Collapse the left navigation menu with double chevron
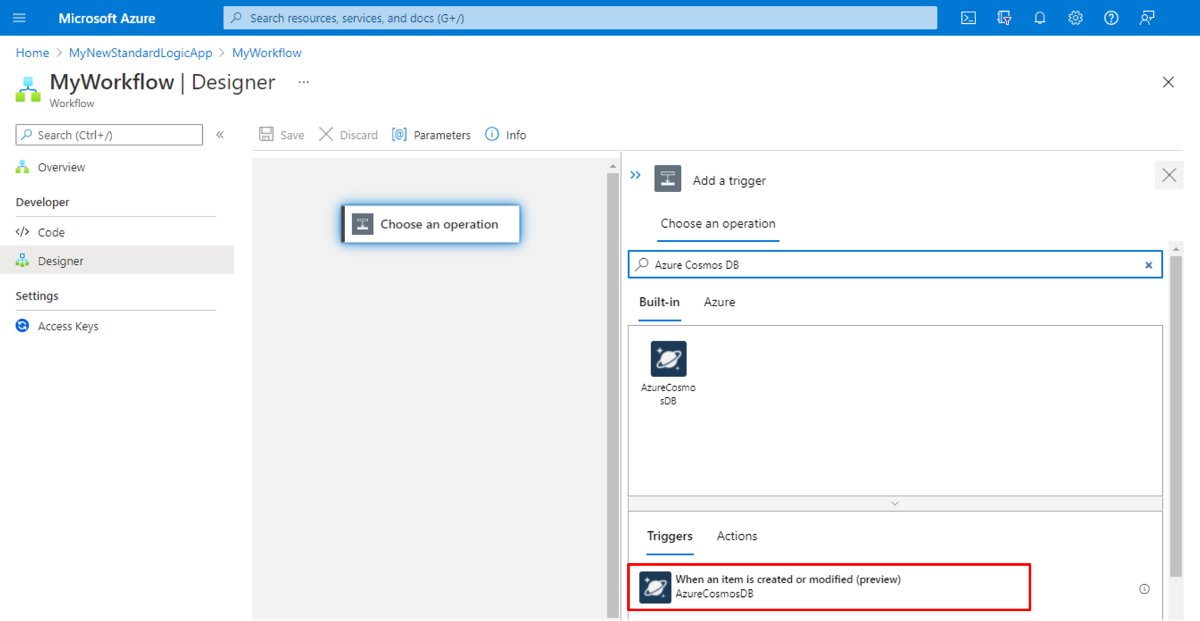The width and height of the screenshot is (1200, 621). [220, 135]
